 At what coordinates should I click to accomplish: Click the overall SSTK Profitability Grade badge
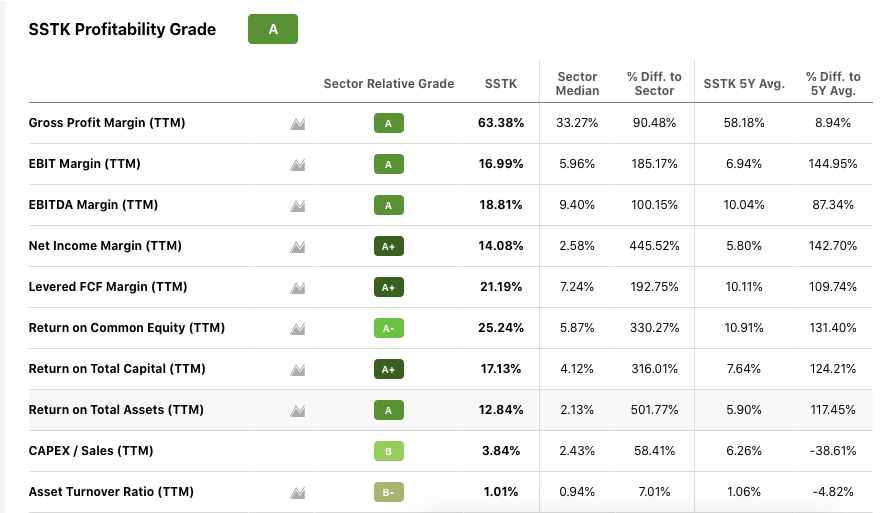pyautogui.click(x=273, y=29)
